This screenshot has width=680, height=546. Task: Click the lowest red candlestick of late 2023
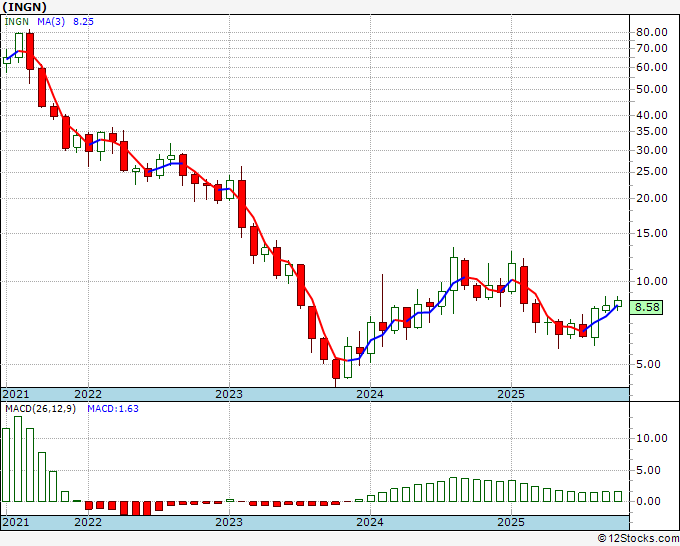tap(336, 369)
